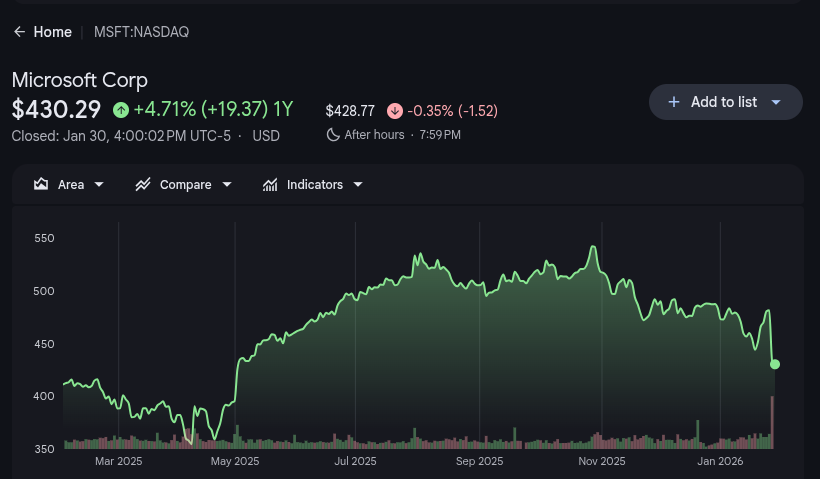Click the Jul 2025 axis label
Viewport: 820px width, 479px height.
click(356, 461)
